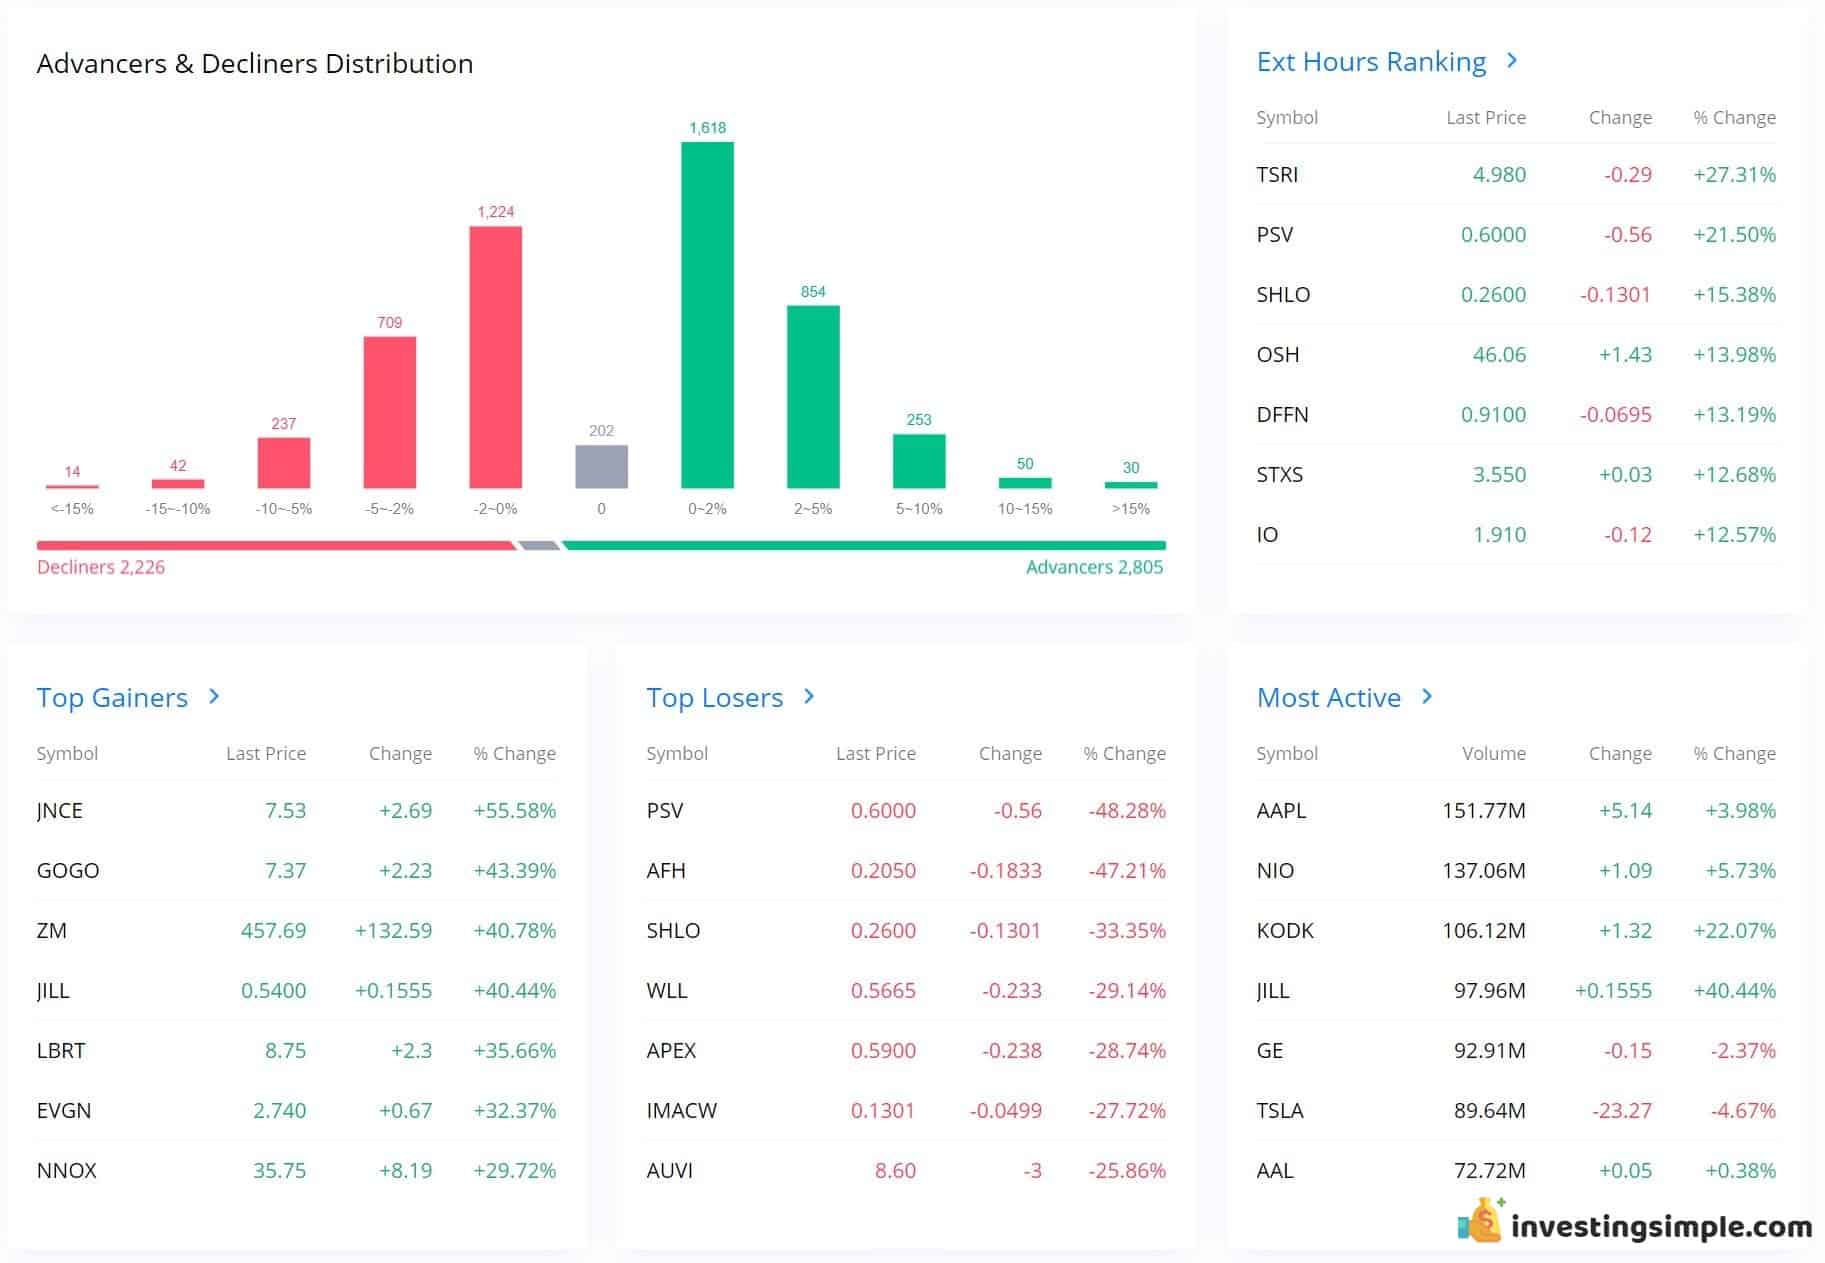The width and height of the screenshot is (1825, 1263).
Task: Select the gray 0 bar with 202
Action: tap(601, 466)
